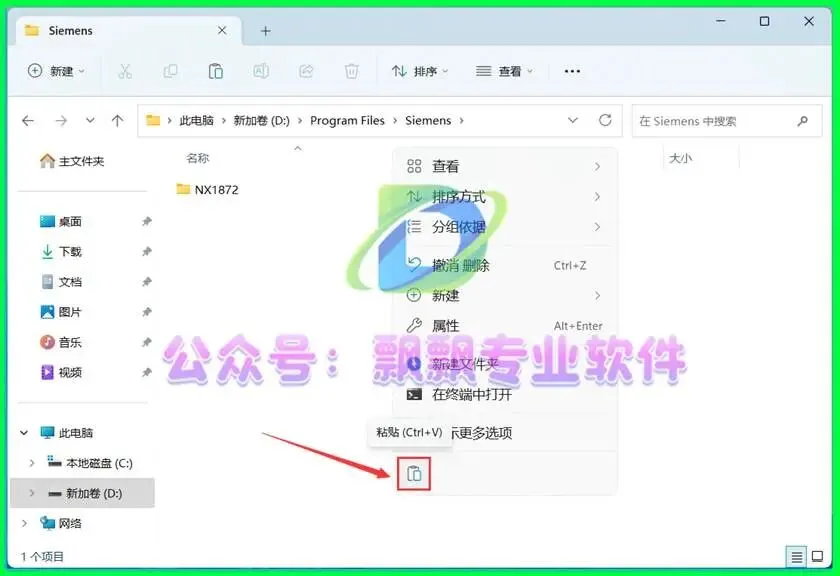Select 网络 in navigation tree

pos(61,523)
